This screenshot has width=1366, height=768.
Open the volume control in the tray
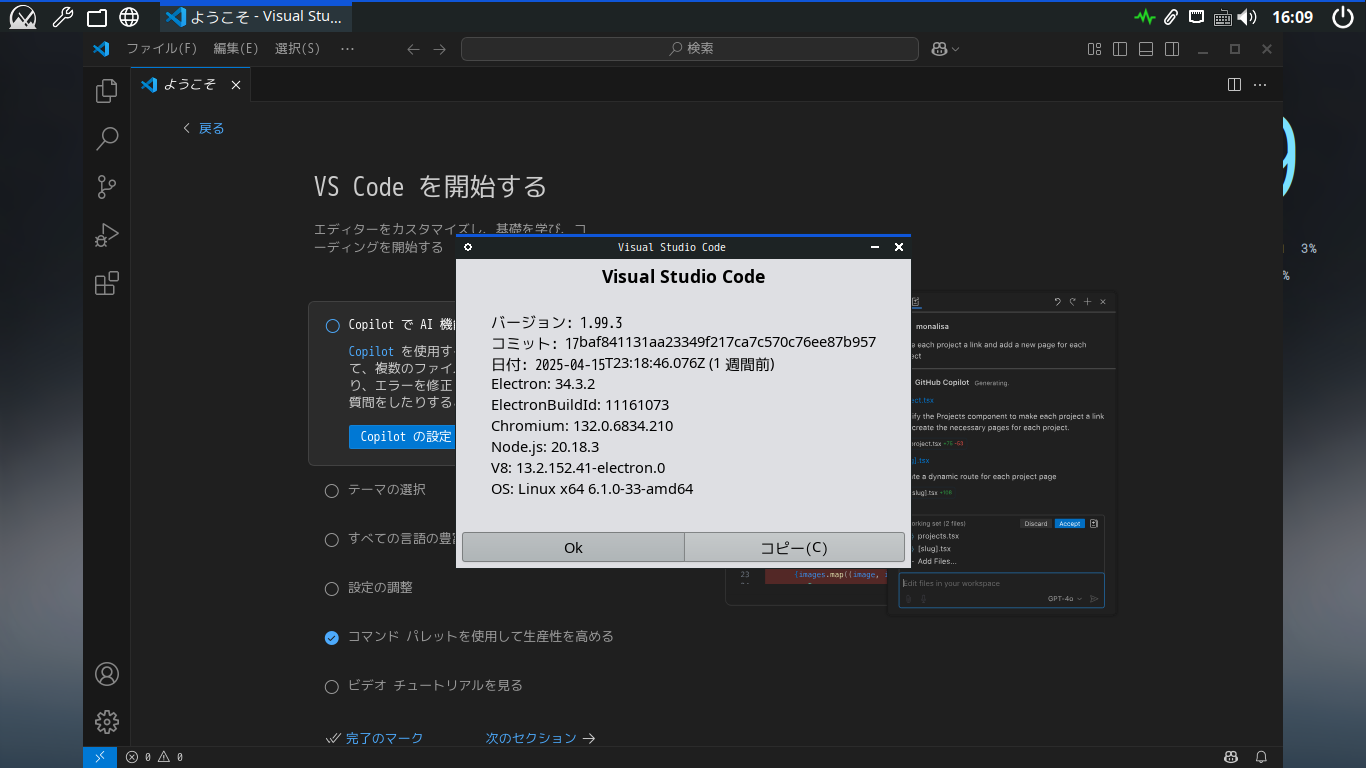1246,17
